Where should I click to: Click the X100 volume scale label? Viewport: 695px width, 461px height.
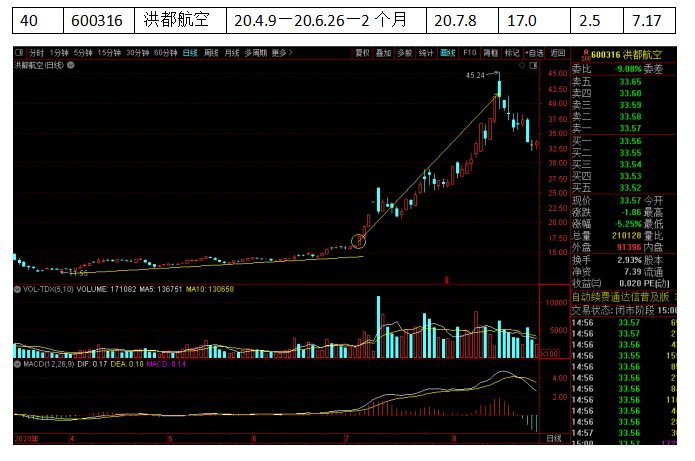coord(549,354)
